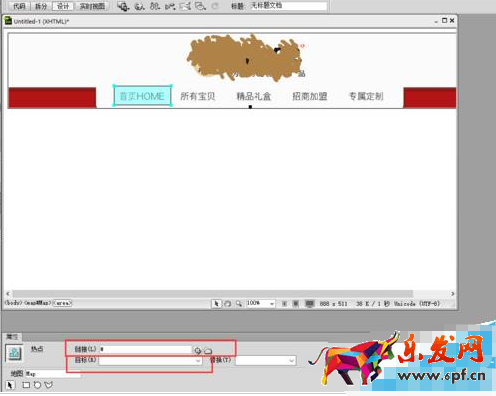Switch to 拆分 split view
Image resolution: width=496 pixels, height=396 pixels.
tap(41, 6)
